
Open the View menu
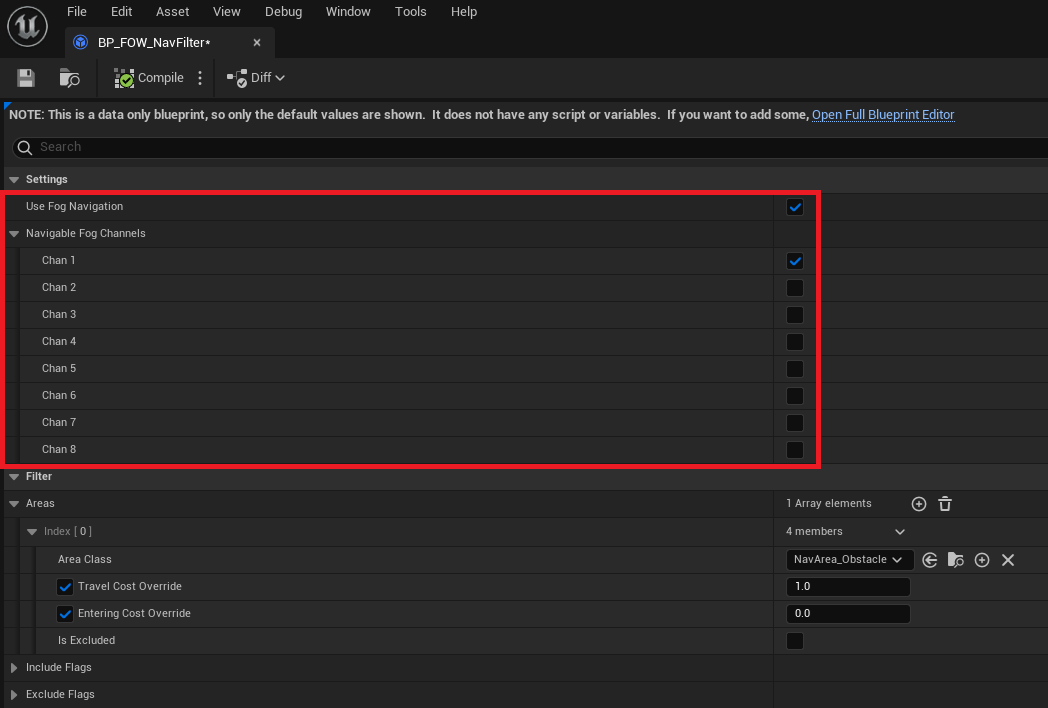tap(227, 11)
